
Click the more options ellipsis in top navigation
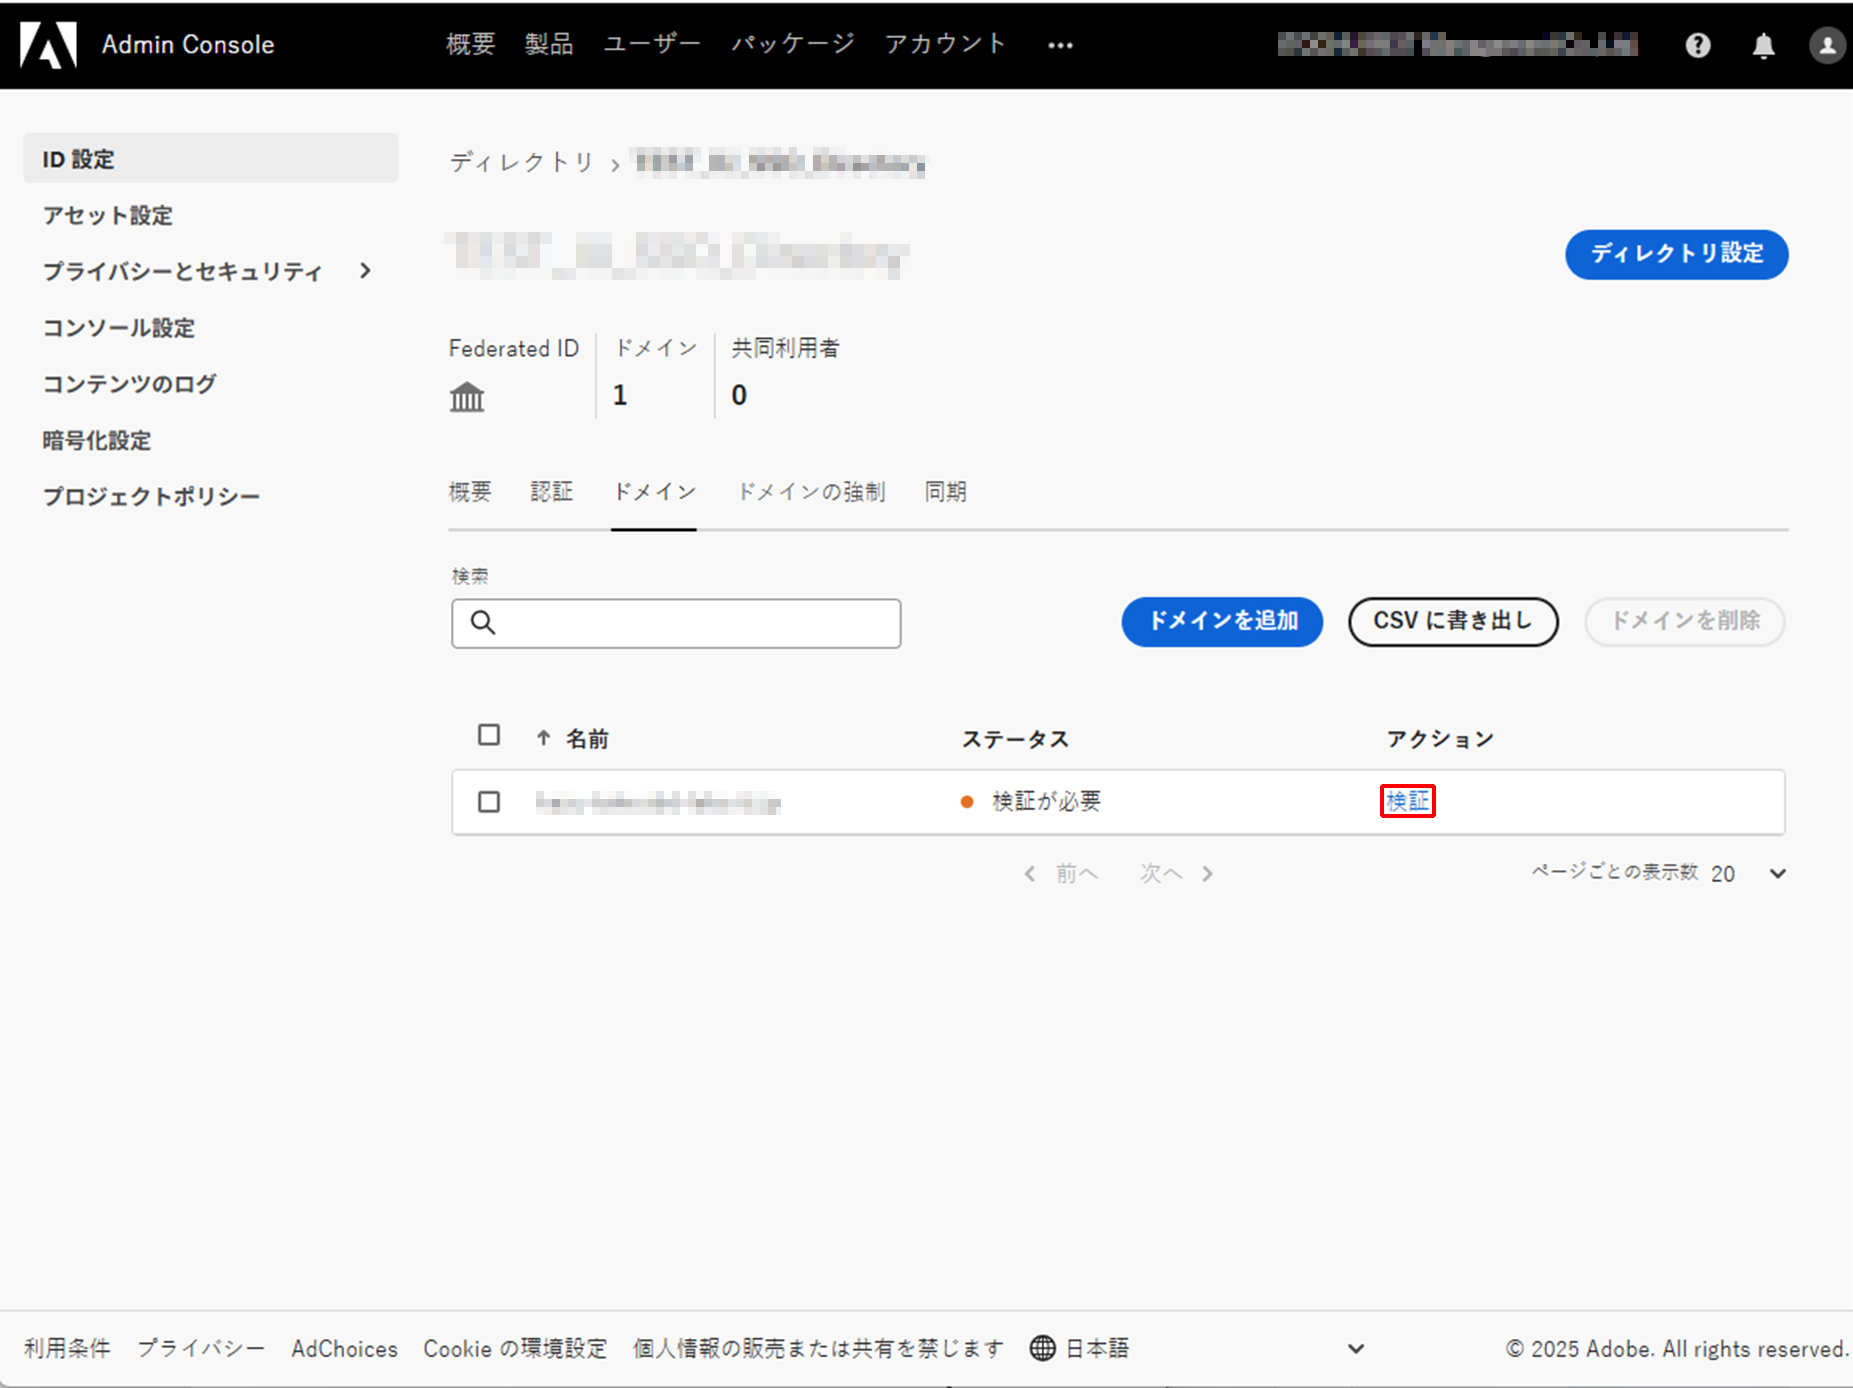(1060, 45)
